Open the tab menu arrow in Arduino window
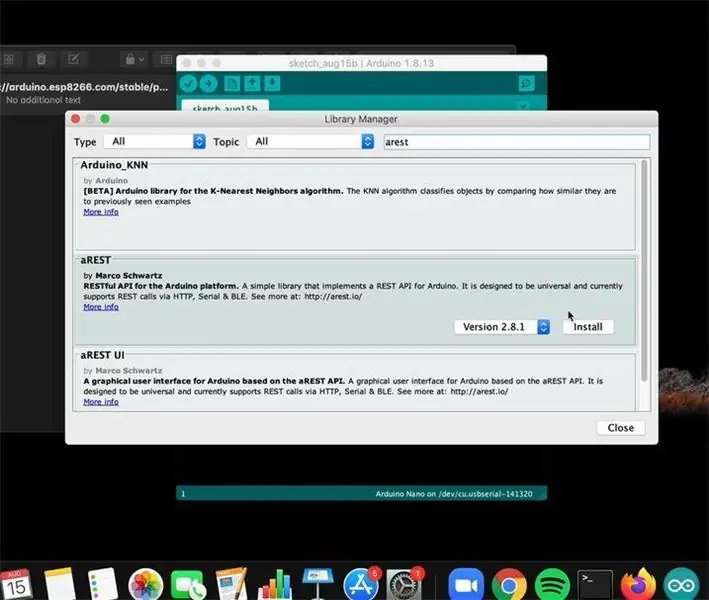The image size is (709, 600). coord(523,107)
